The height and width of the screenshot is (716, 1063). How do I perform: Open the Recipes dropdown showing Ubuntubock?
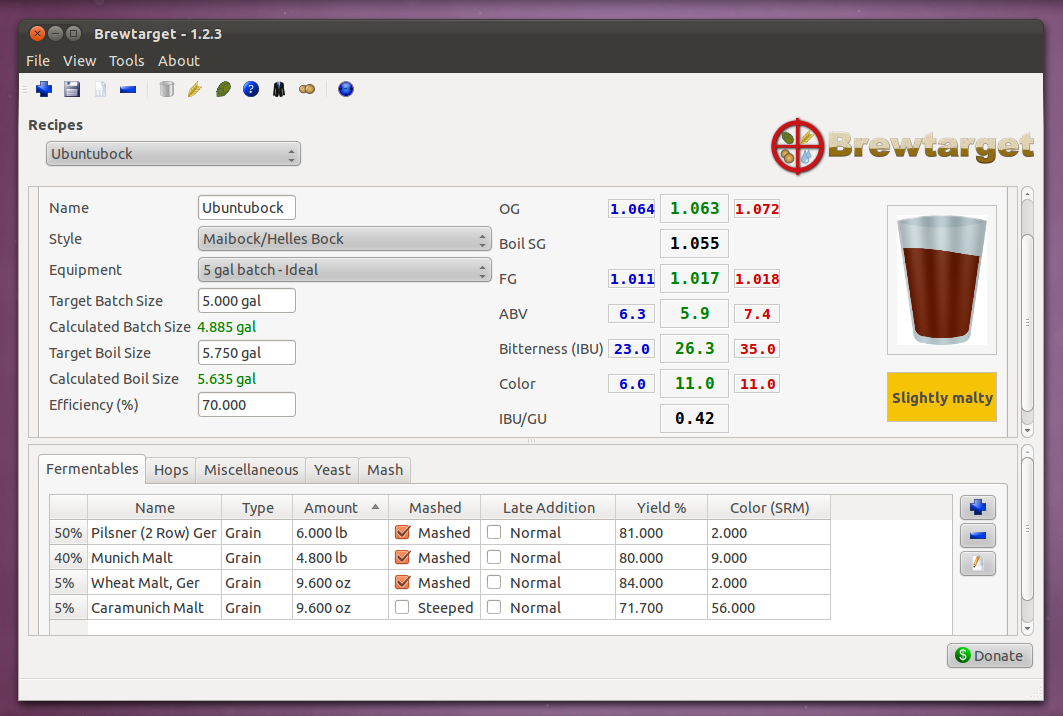point(173,154)
